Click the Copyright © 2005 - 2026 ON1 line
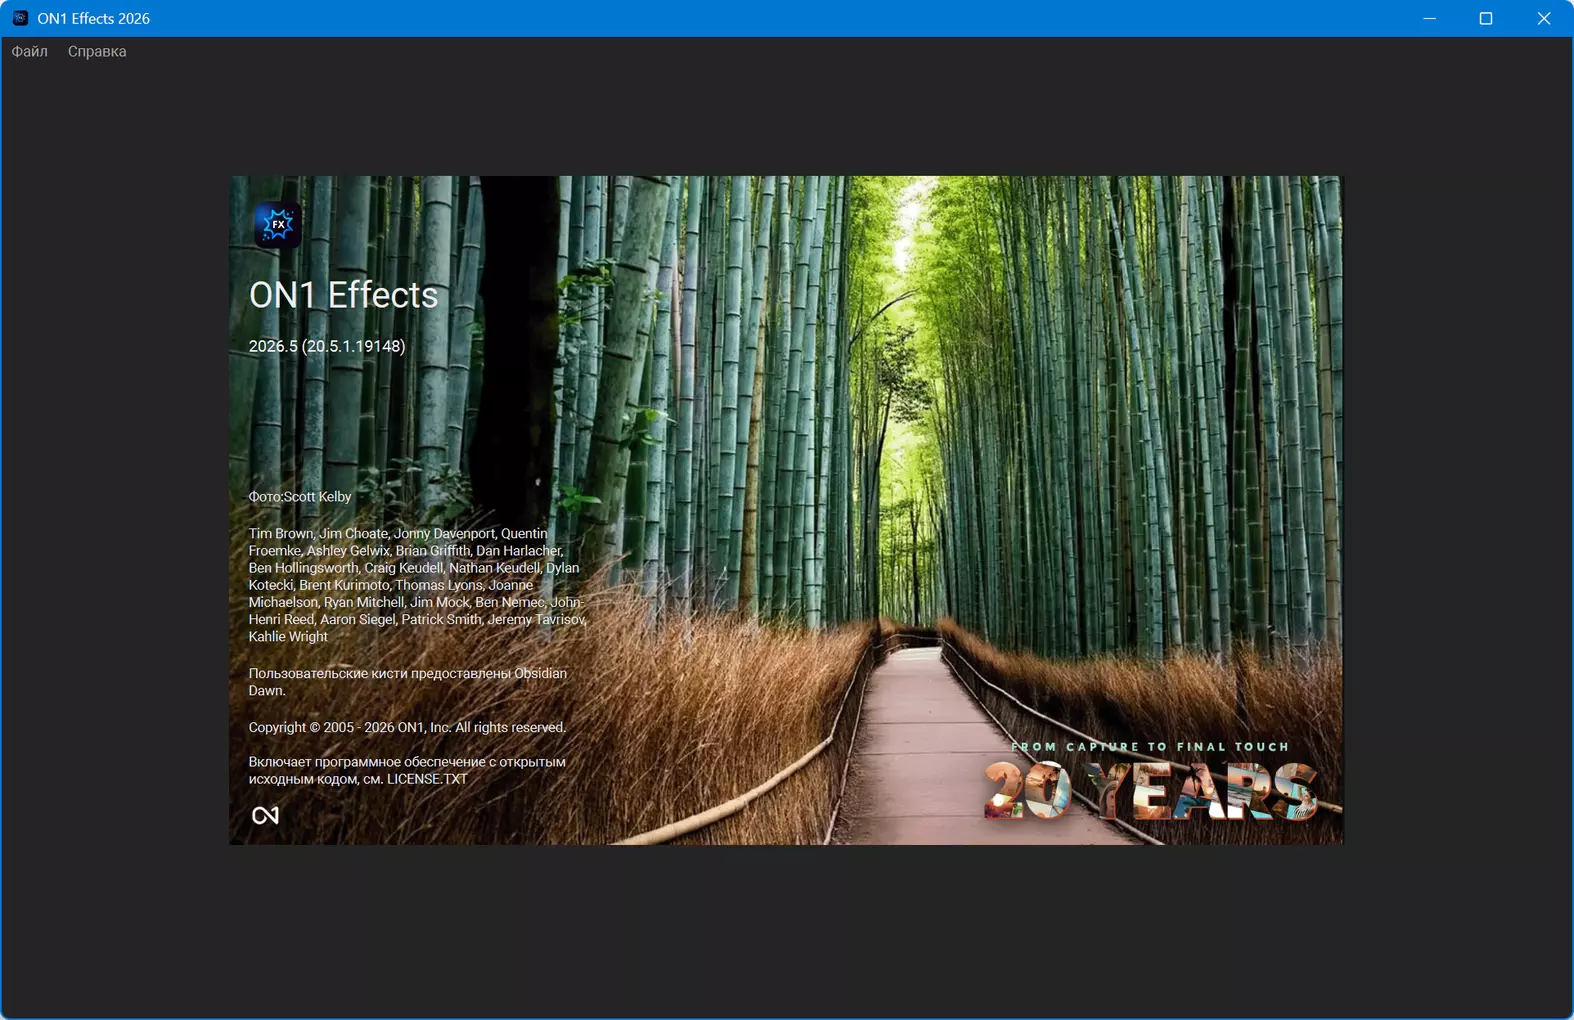The image size is (1574, 1020). (407, 727)
